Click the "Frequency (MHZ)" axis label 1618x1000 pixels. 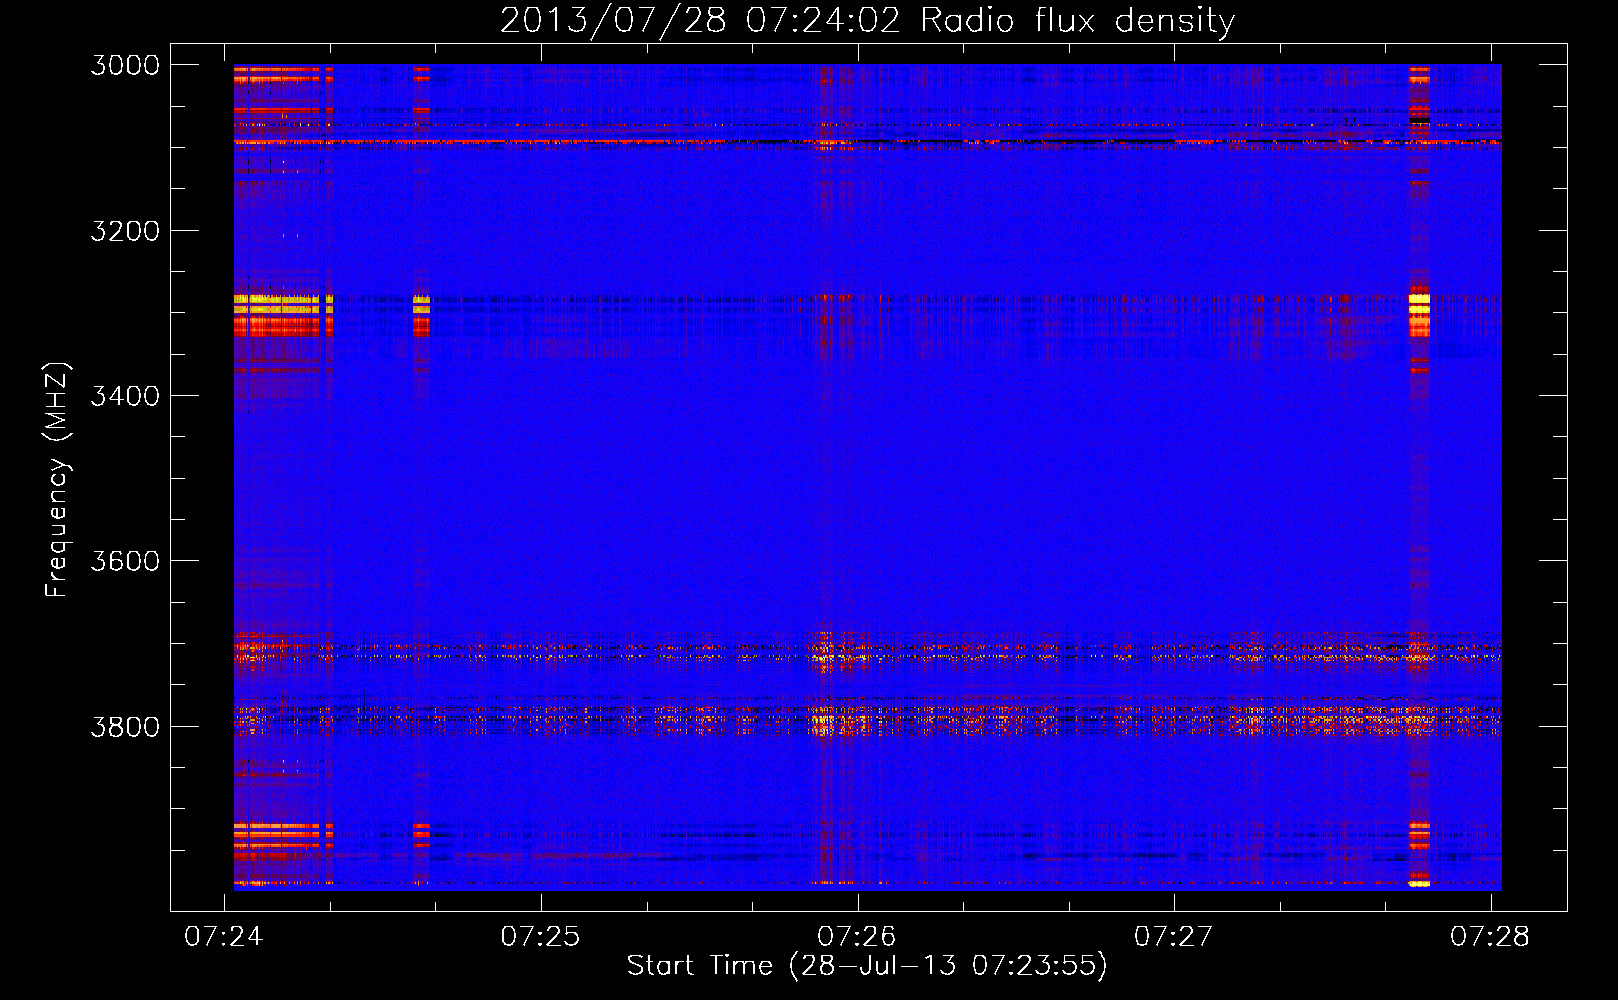pos(57,480)
